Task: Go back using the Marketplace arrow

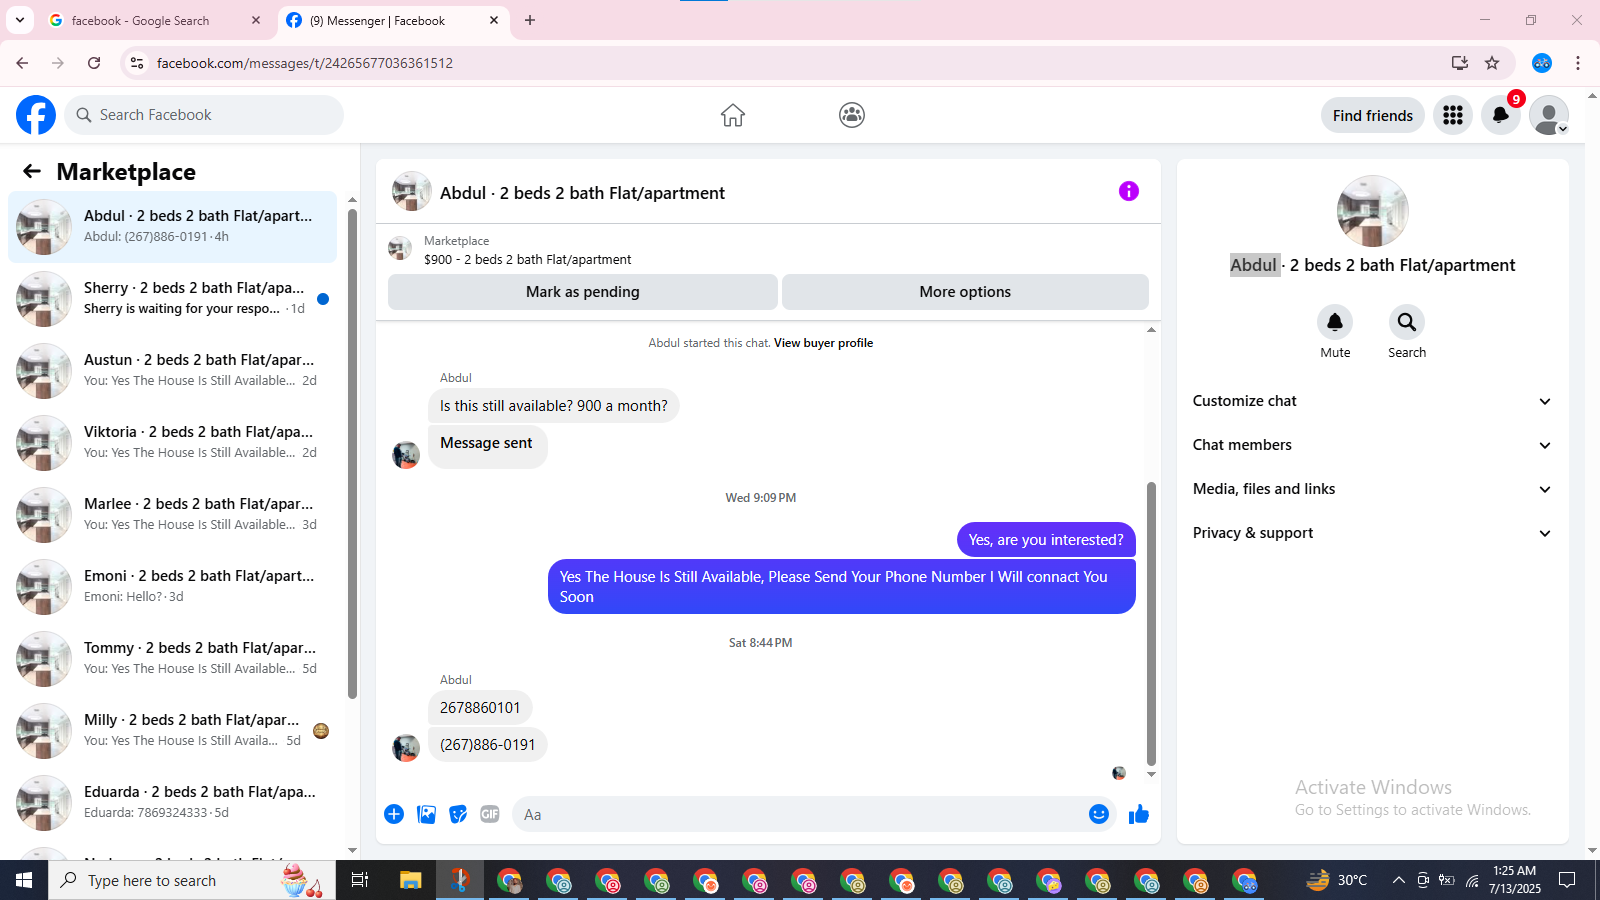Action: (32, 171)
